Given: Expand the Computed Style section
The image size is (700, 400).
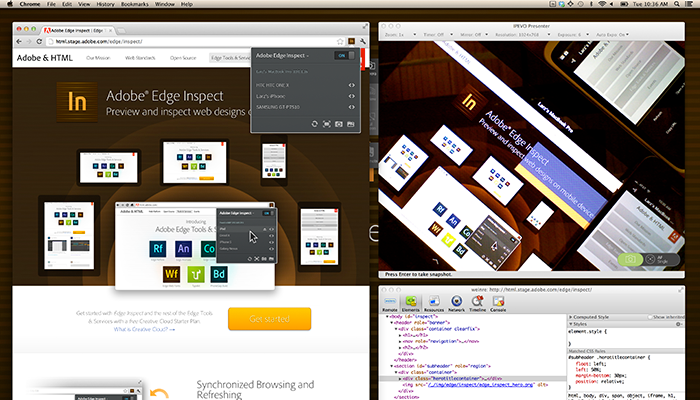Looking at the screenshot, I should (x=571, y=317).
